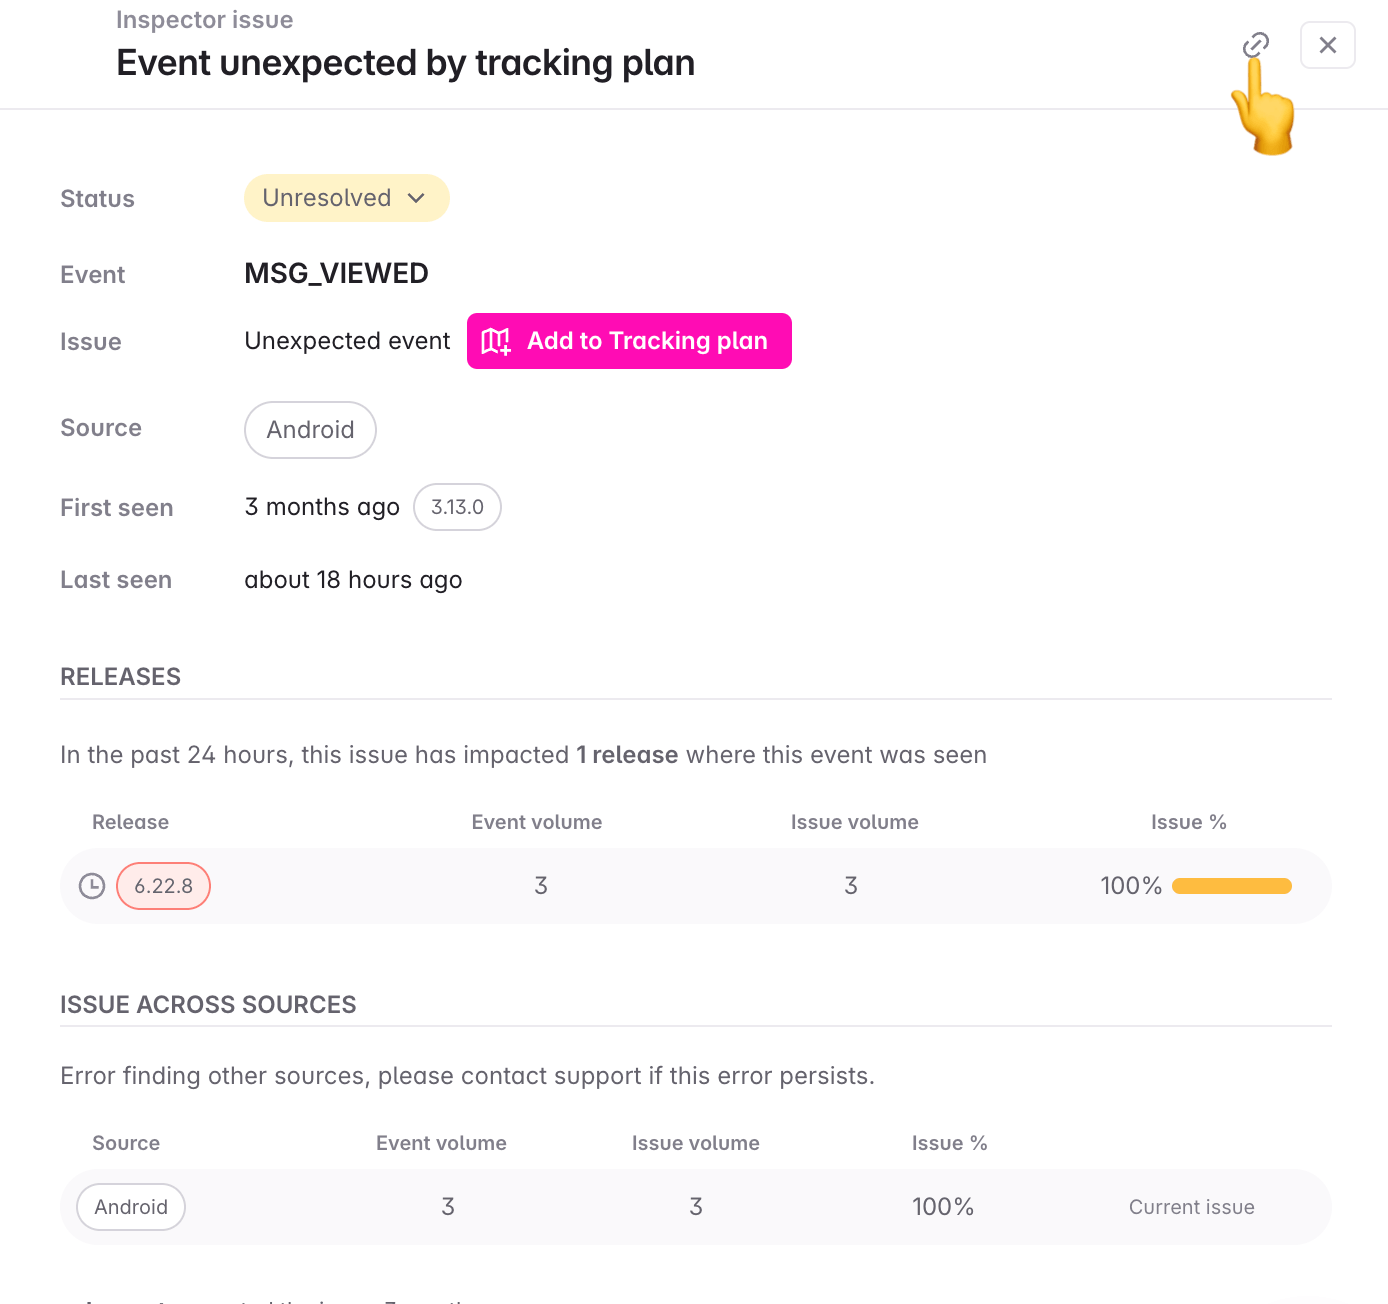The image size is (1388, 1304).
Task: Open the Unresolved status dropdown
Action: 346,198
